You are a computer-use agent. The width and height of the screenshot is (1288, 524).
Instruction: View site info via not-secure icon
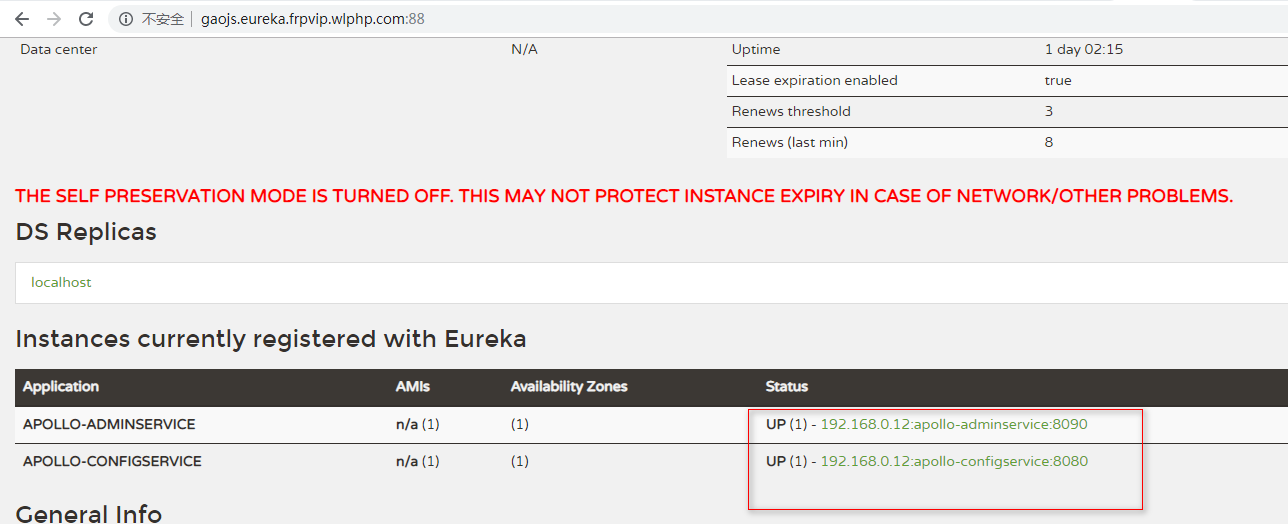(126, 19)
